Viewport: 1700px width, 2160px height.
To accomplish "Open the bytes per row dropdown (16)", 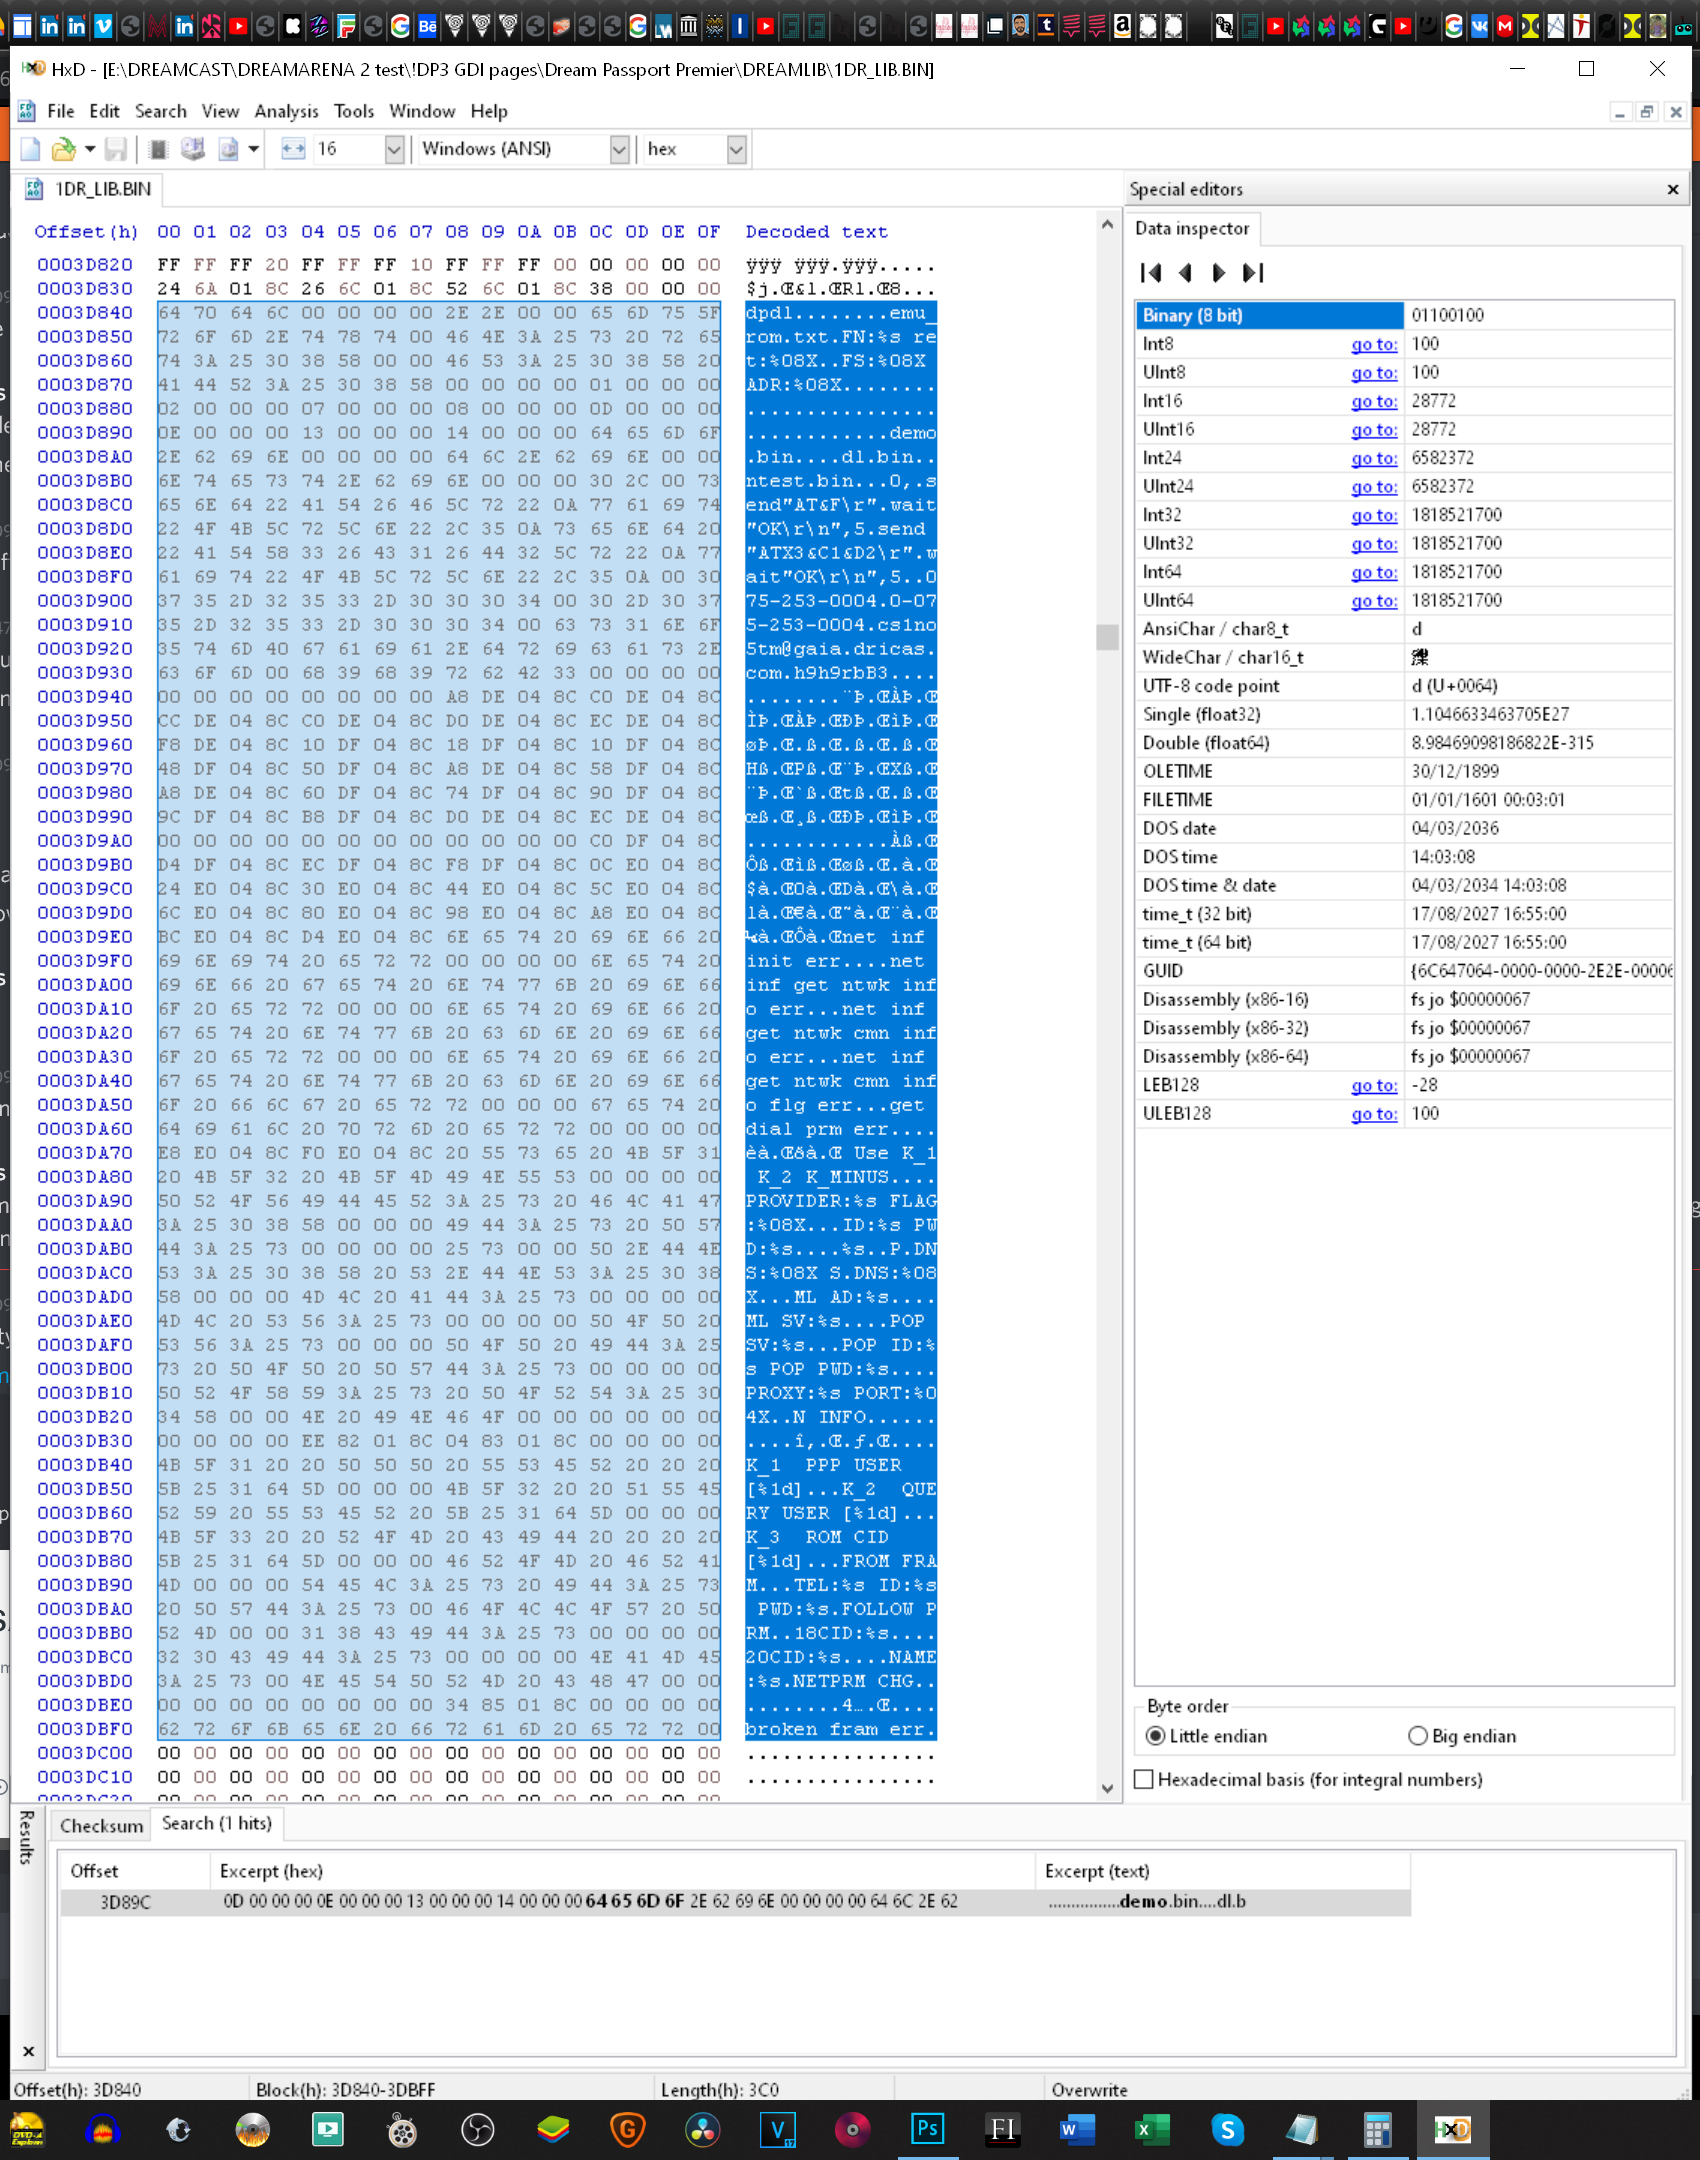I will tap(394, 149).
